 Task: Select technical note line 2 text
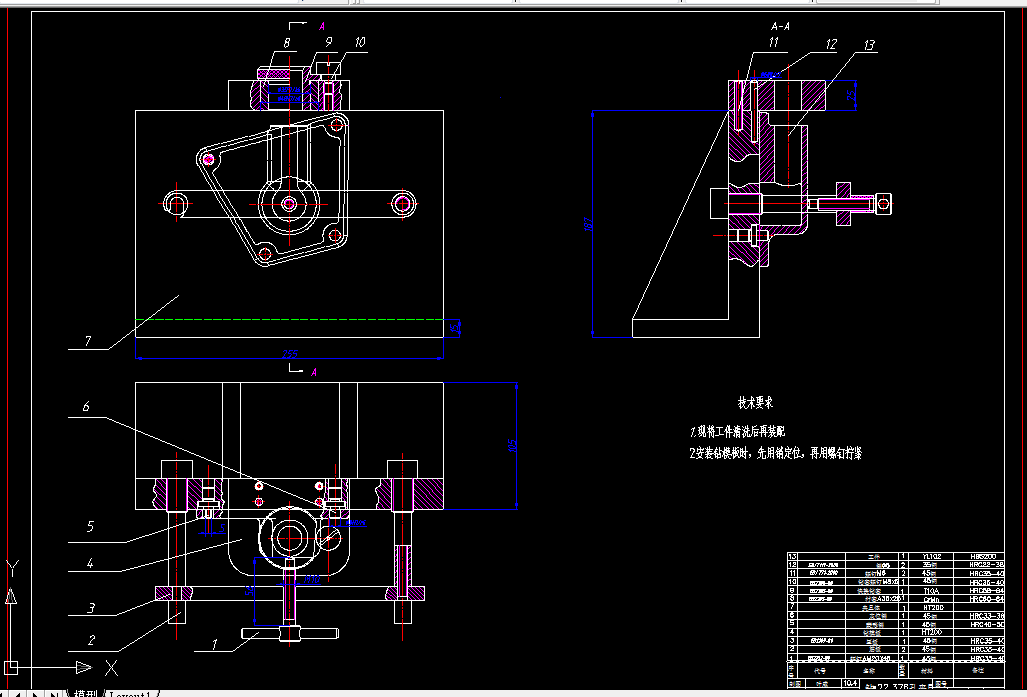(x=775, y=453)
